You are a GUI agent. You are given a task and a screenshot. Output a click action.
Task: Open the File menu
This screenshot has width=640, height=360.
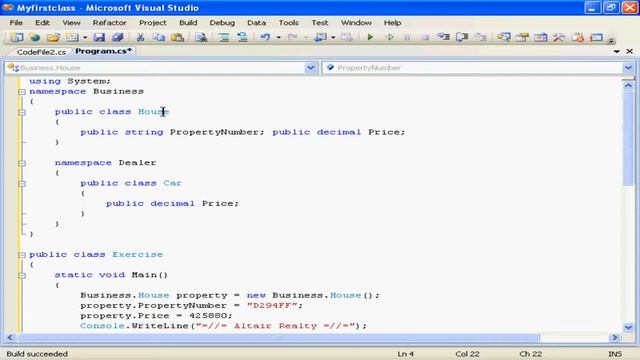point(16,23)
